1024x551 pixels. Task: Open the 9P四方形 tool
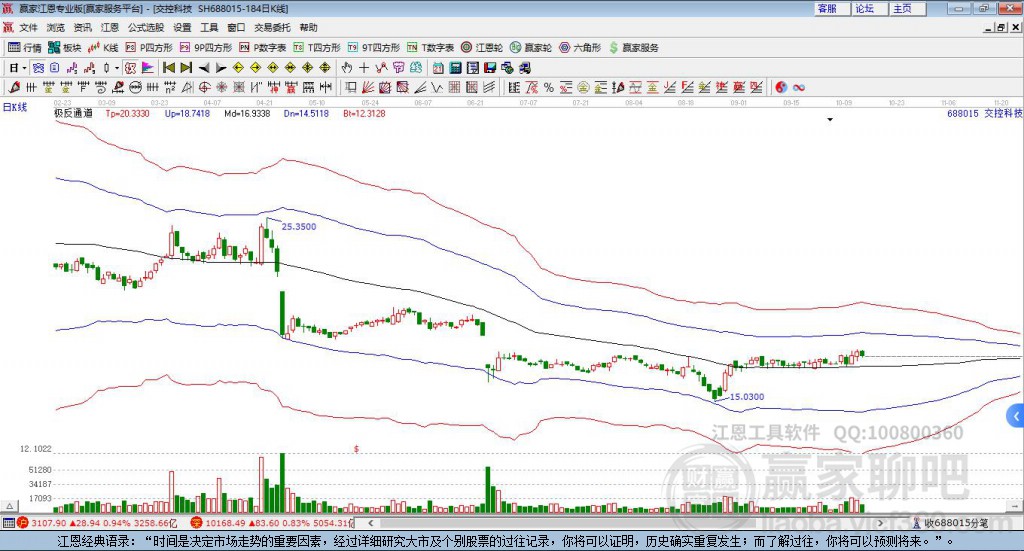(x=206, y=48)
